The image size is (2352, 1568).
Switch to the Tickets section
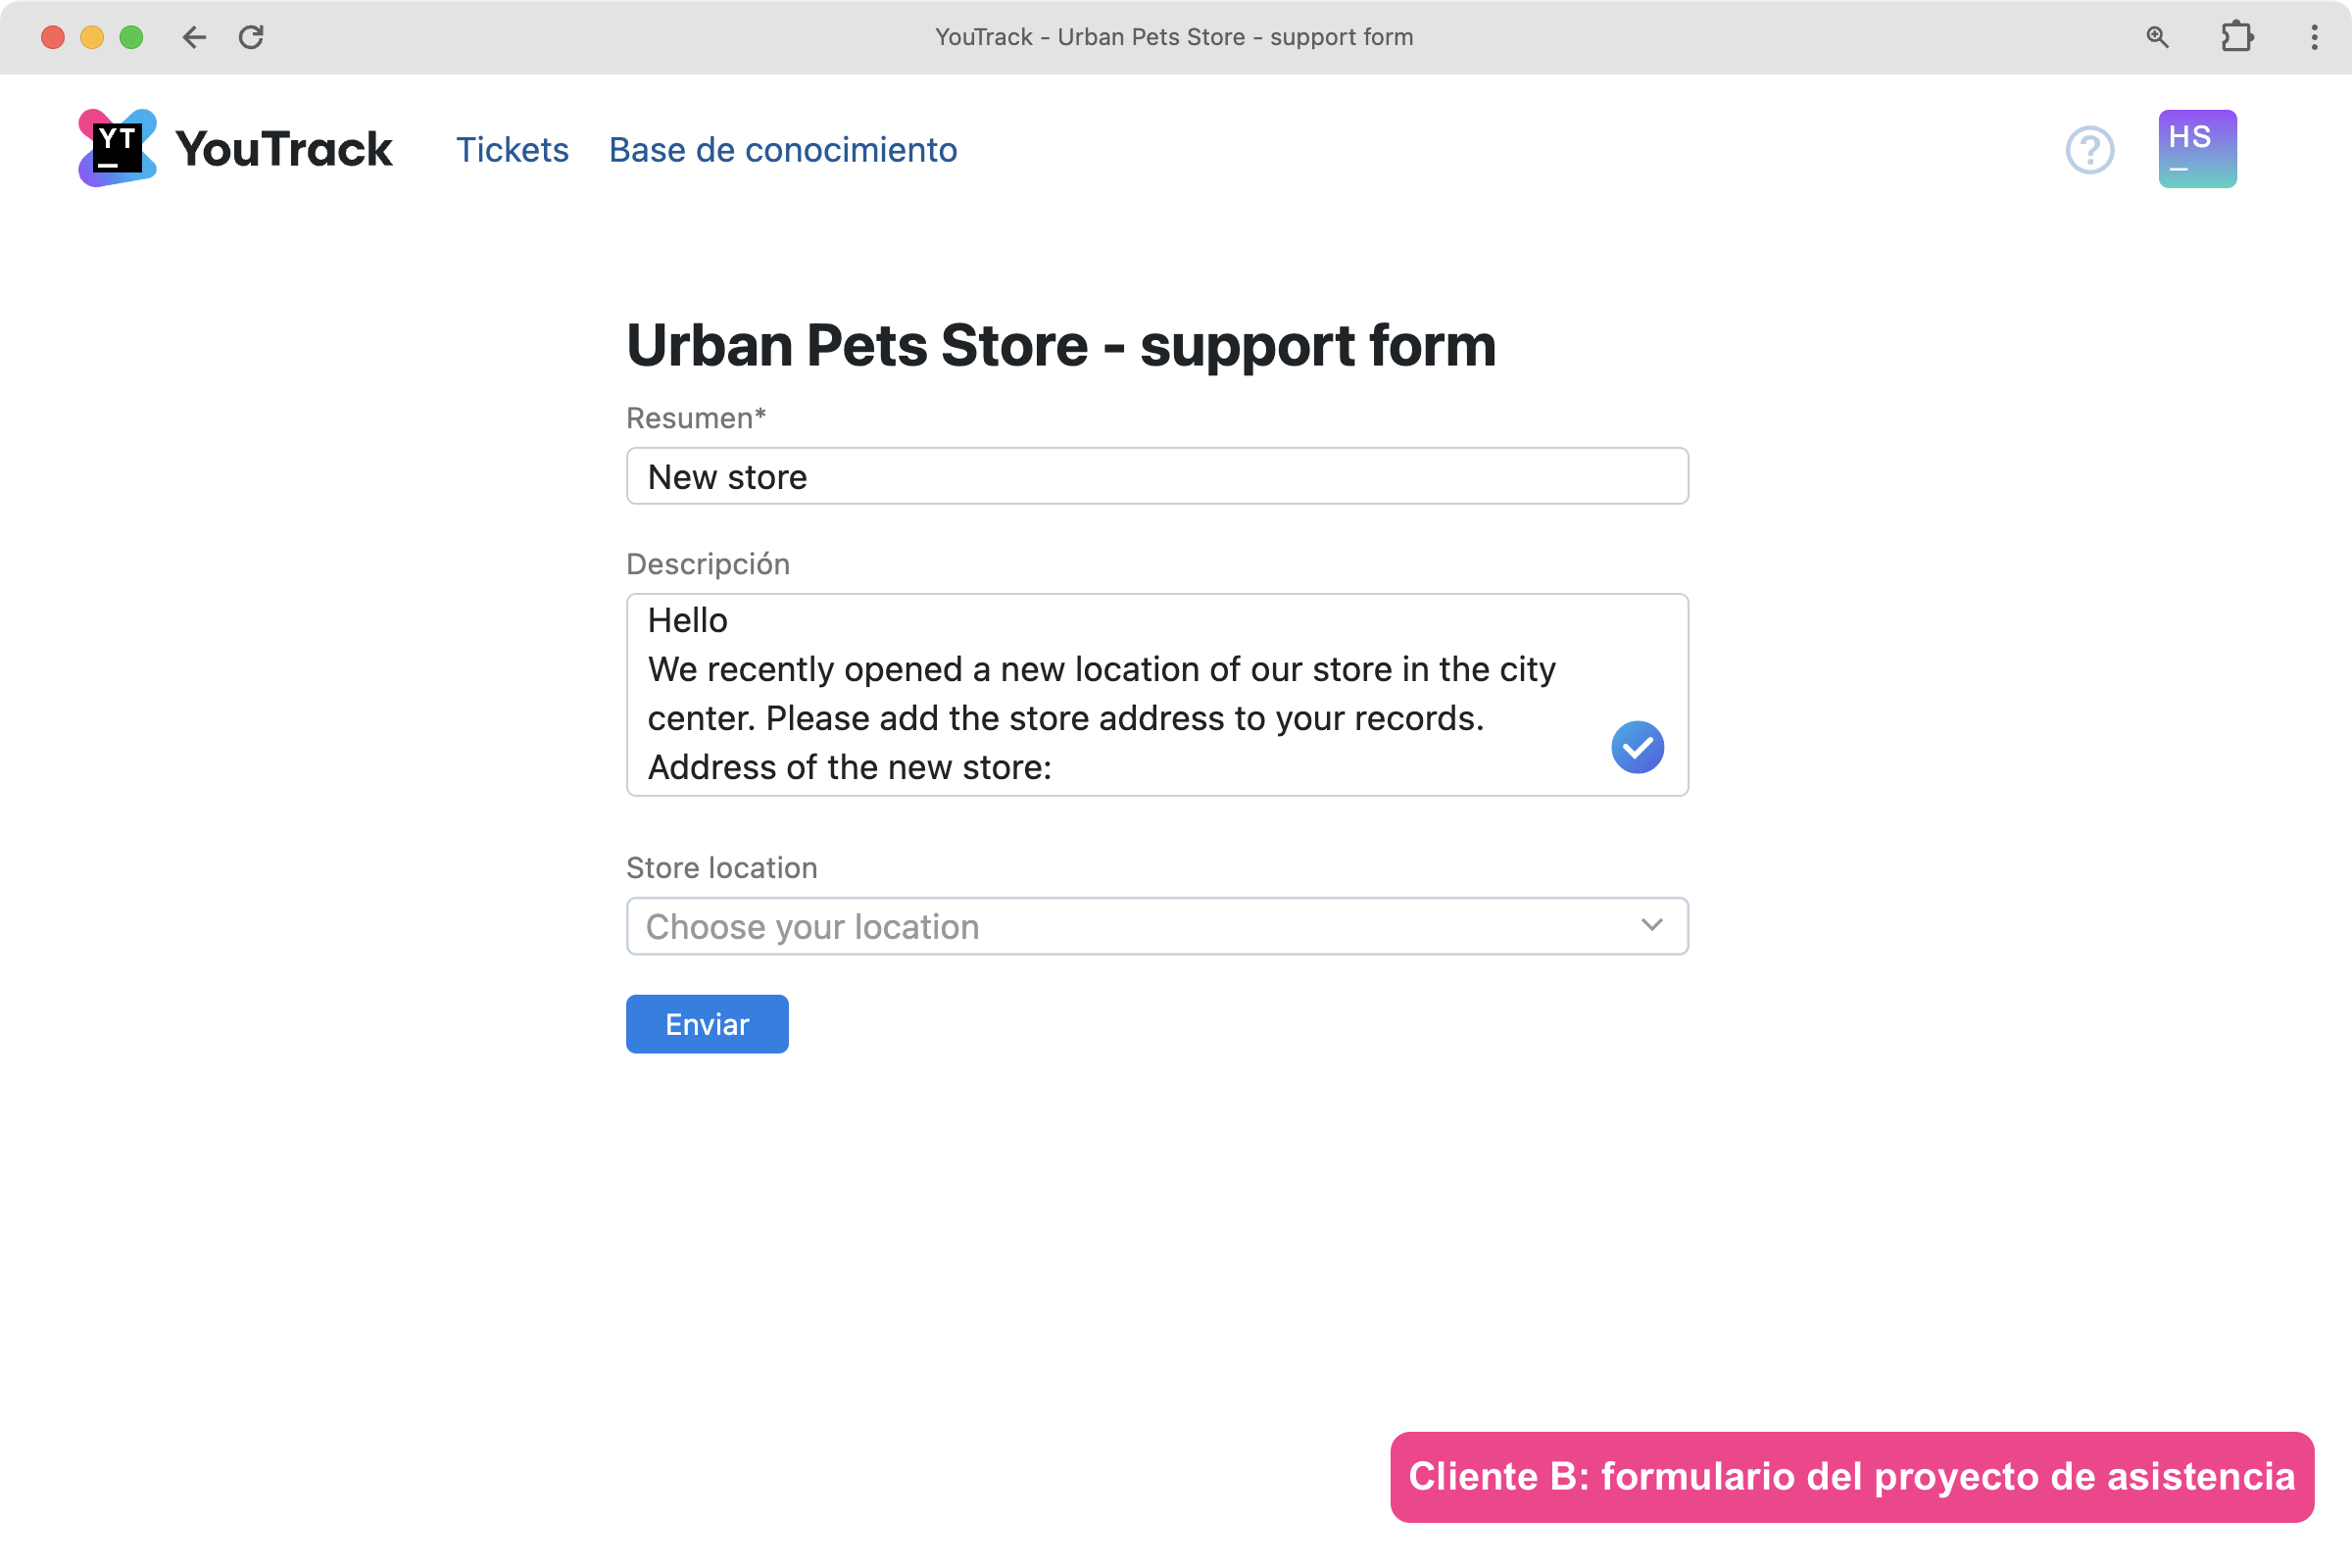click(x=512, y=149)
